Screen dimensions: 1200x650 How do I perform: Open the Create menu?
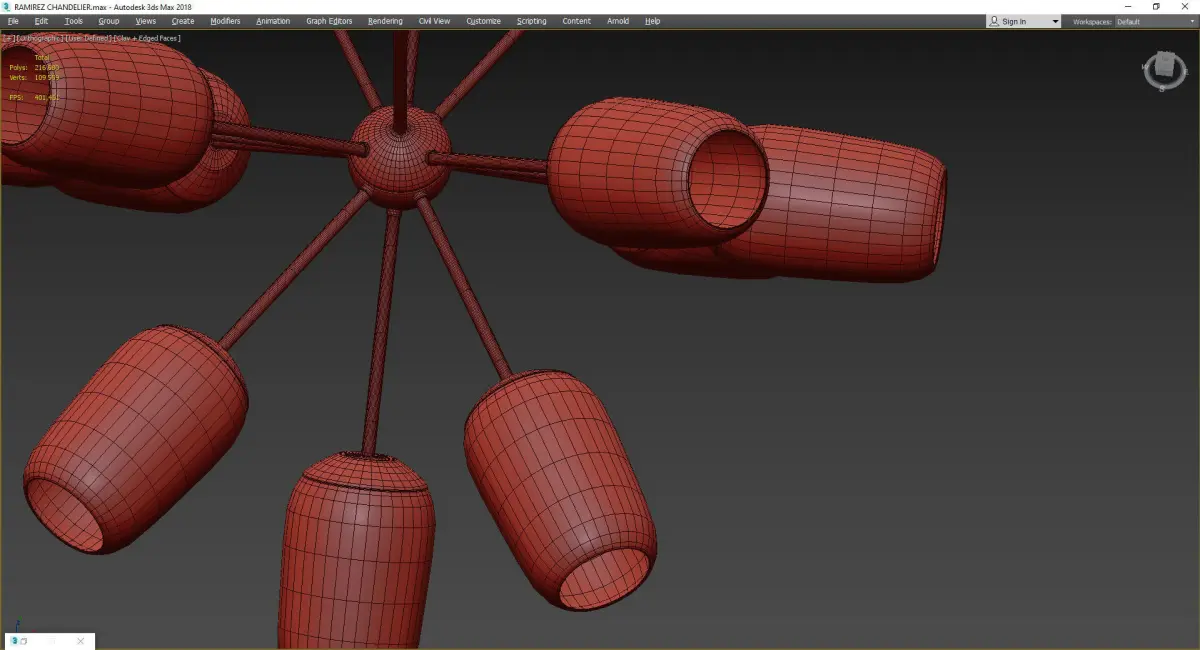[183, 21]
